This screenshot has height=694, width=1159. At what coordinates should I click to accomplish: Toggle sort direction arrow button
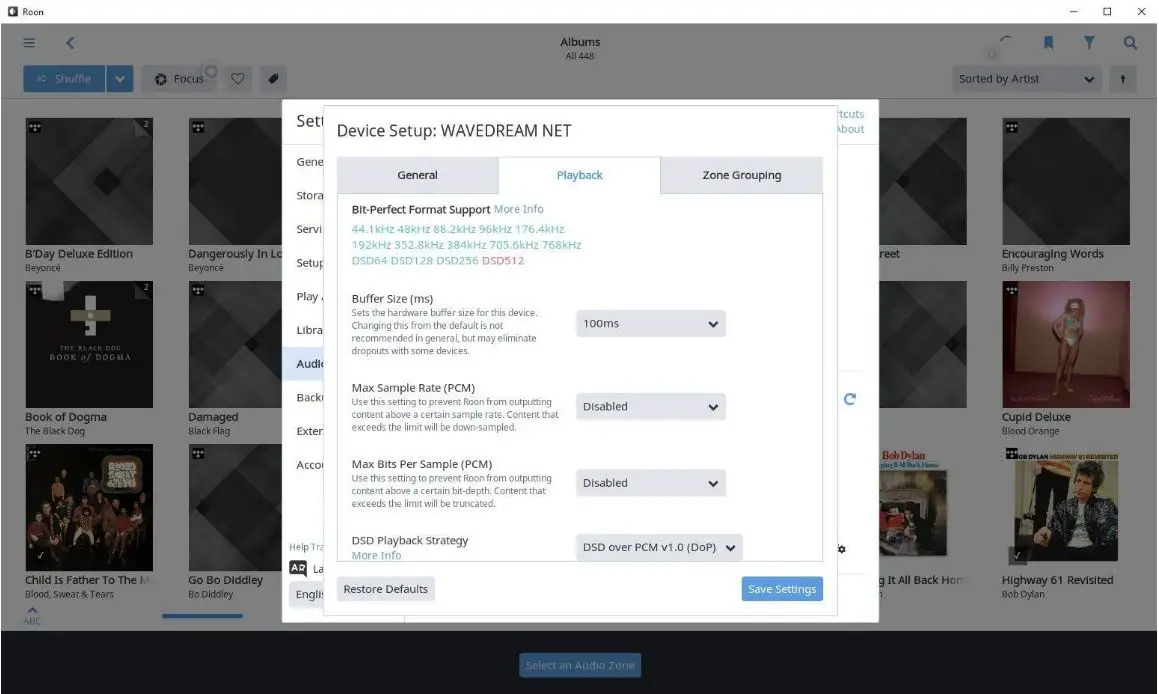(x=1123, y=78)
